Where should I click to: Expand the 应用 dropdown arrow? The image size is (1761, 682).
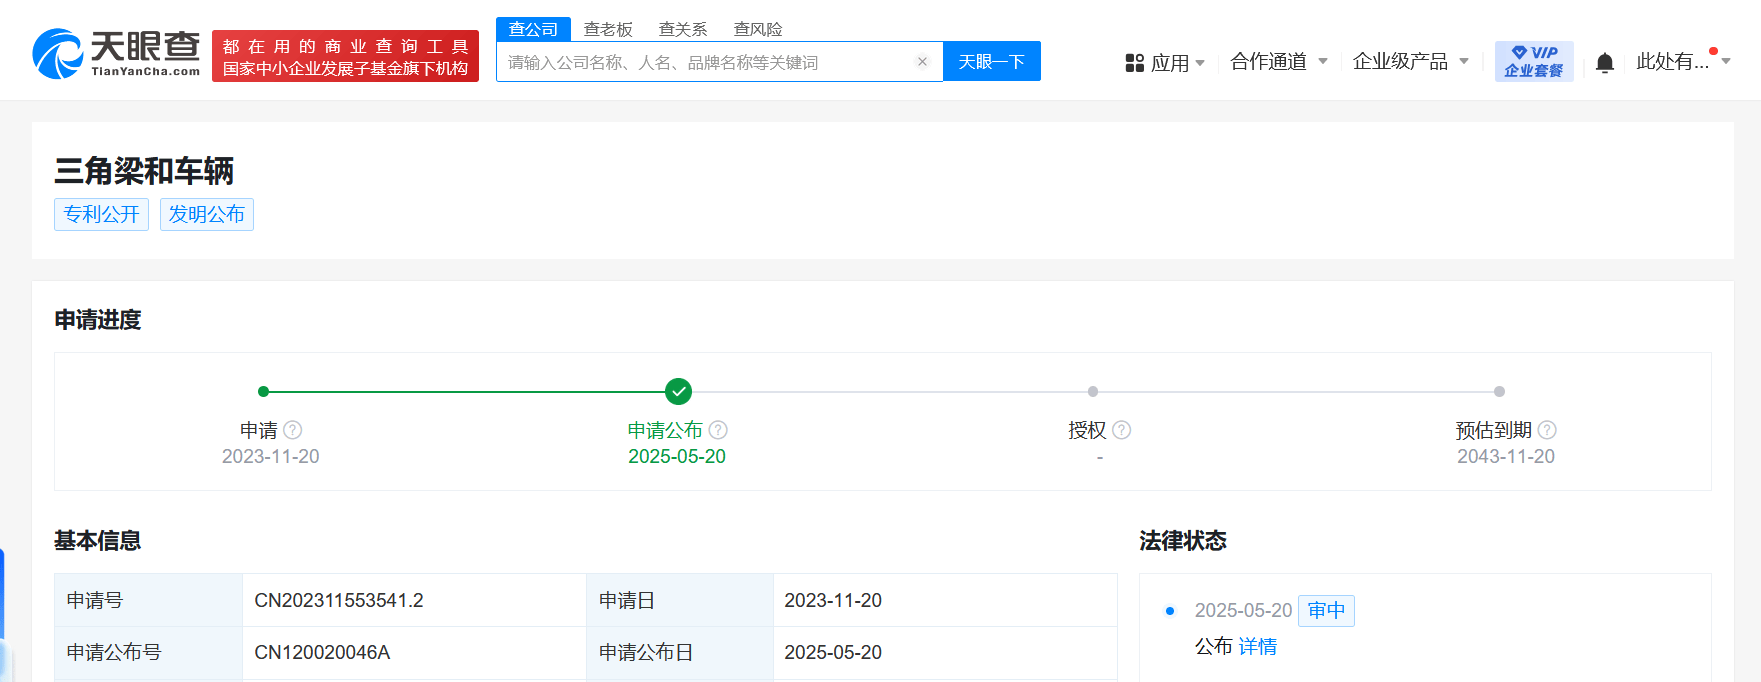coord(1200,63)
